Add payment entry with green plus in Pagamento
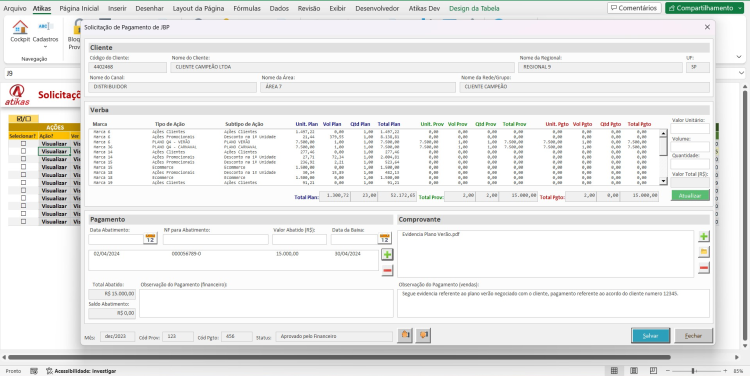 tap(387, 254)
